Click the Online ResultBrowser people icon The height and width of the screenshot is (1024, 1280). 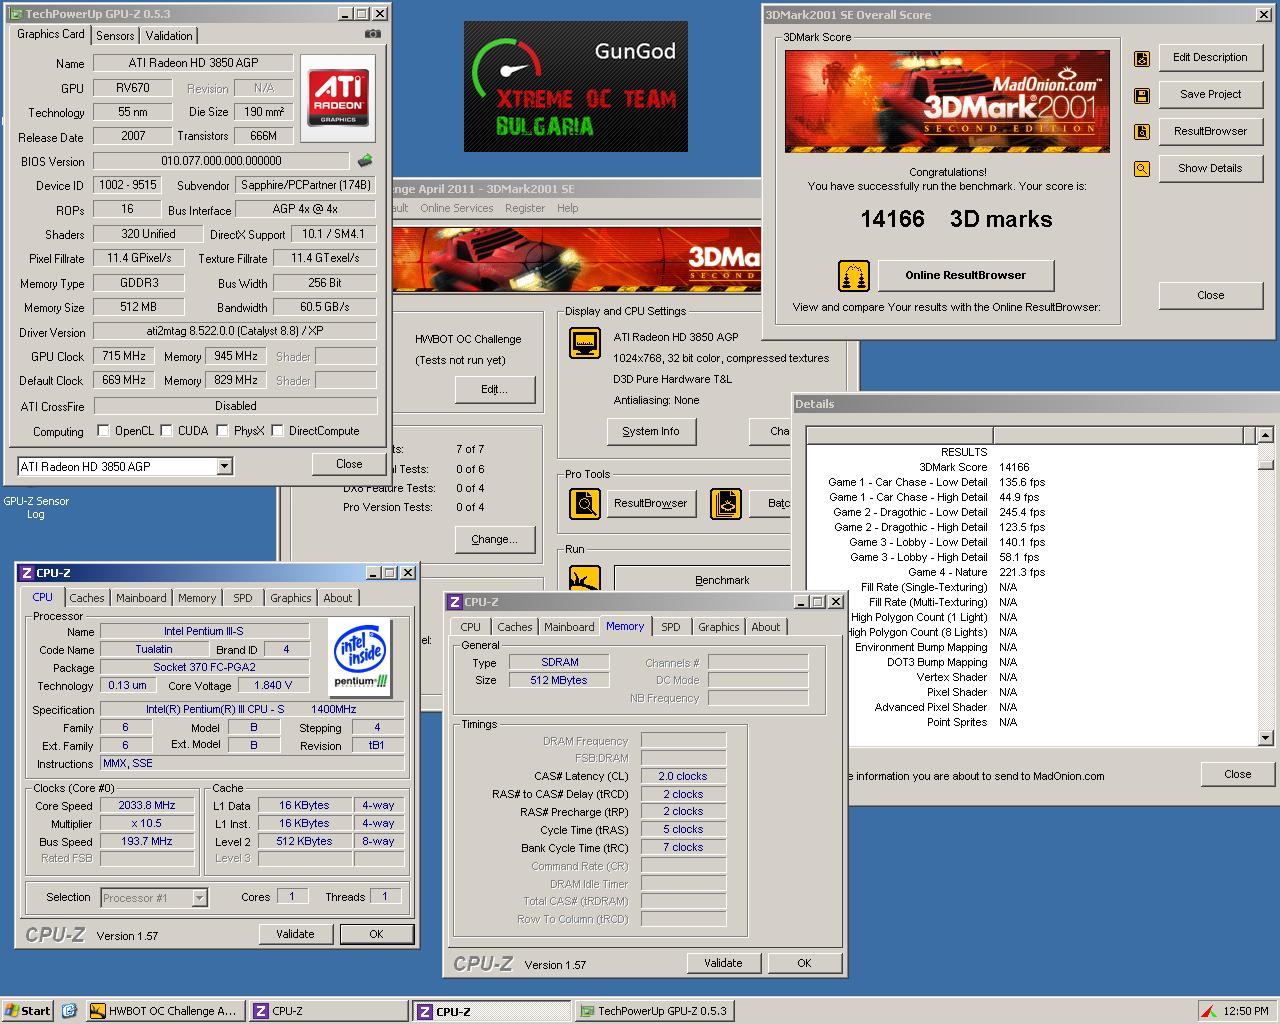(853, 275)
